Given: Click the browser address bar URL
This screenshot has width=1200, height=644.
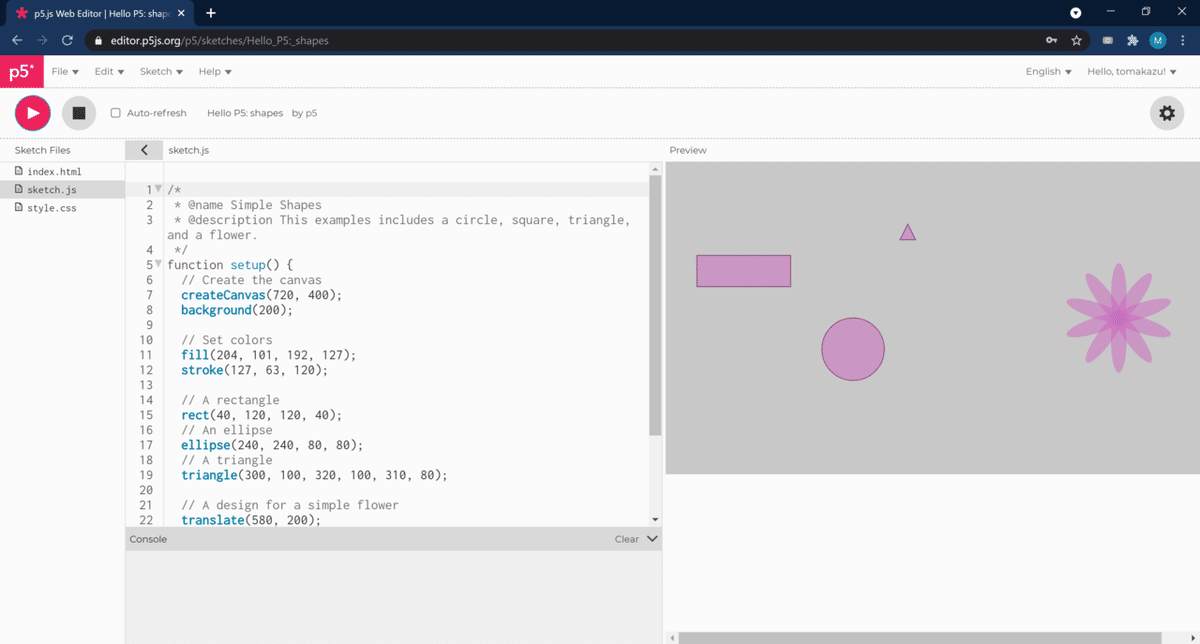Looking at the screenshot, I should [x=218, y=41].
